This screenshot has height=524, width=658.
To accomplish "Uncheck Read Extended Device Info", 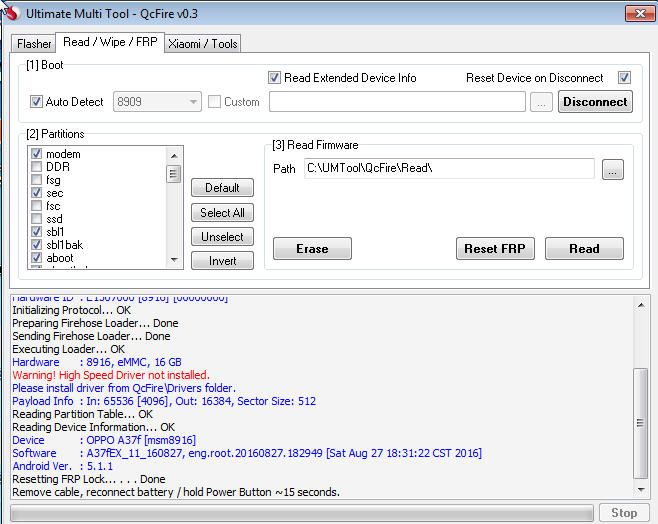I will [x=275, y=78].
